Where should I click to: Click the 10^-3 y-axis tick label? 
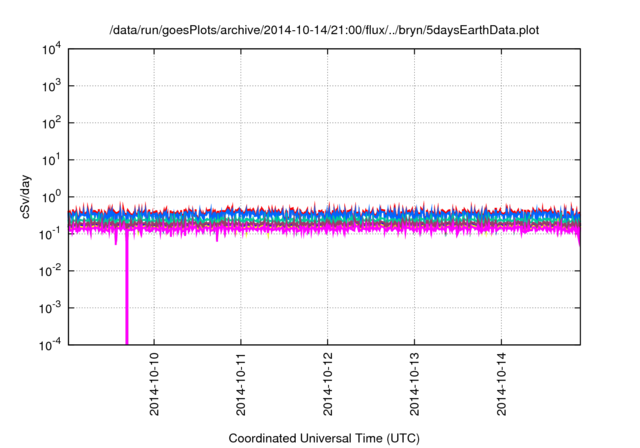(51, 308)
